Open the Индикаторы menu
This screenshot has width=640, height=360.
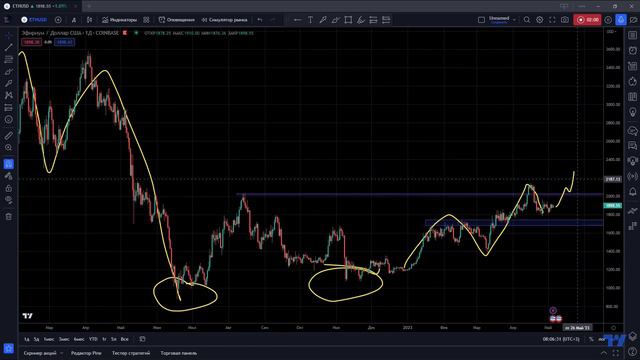pyautogui.click(x=119, y=20)
